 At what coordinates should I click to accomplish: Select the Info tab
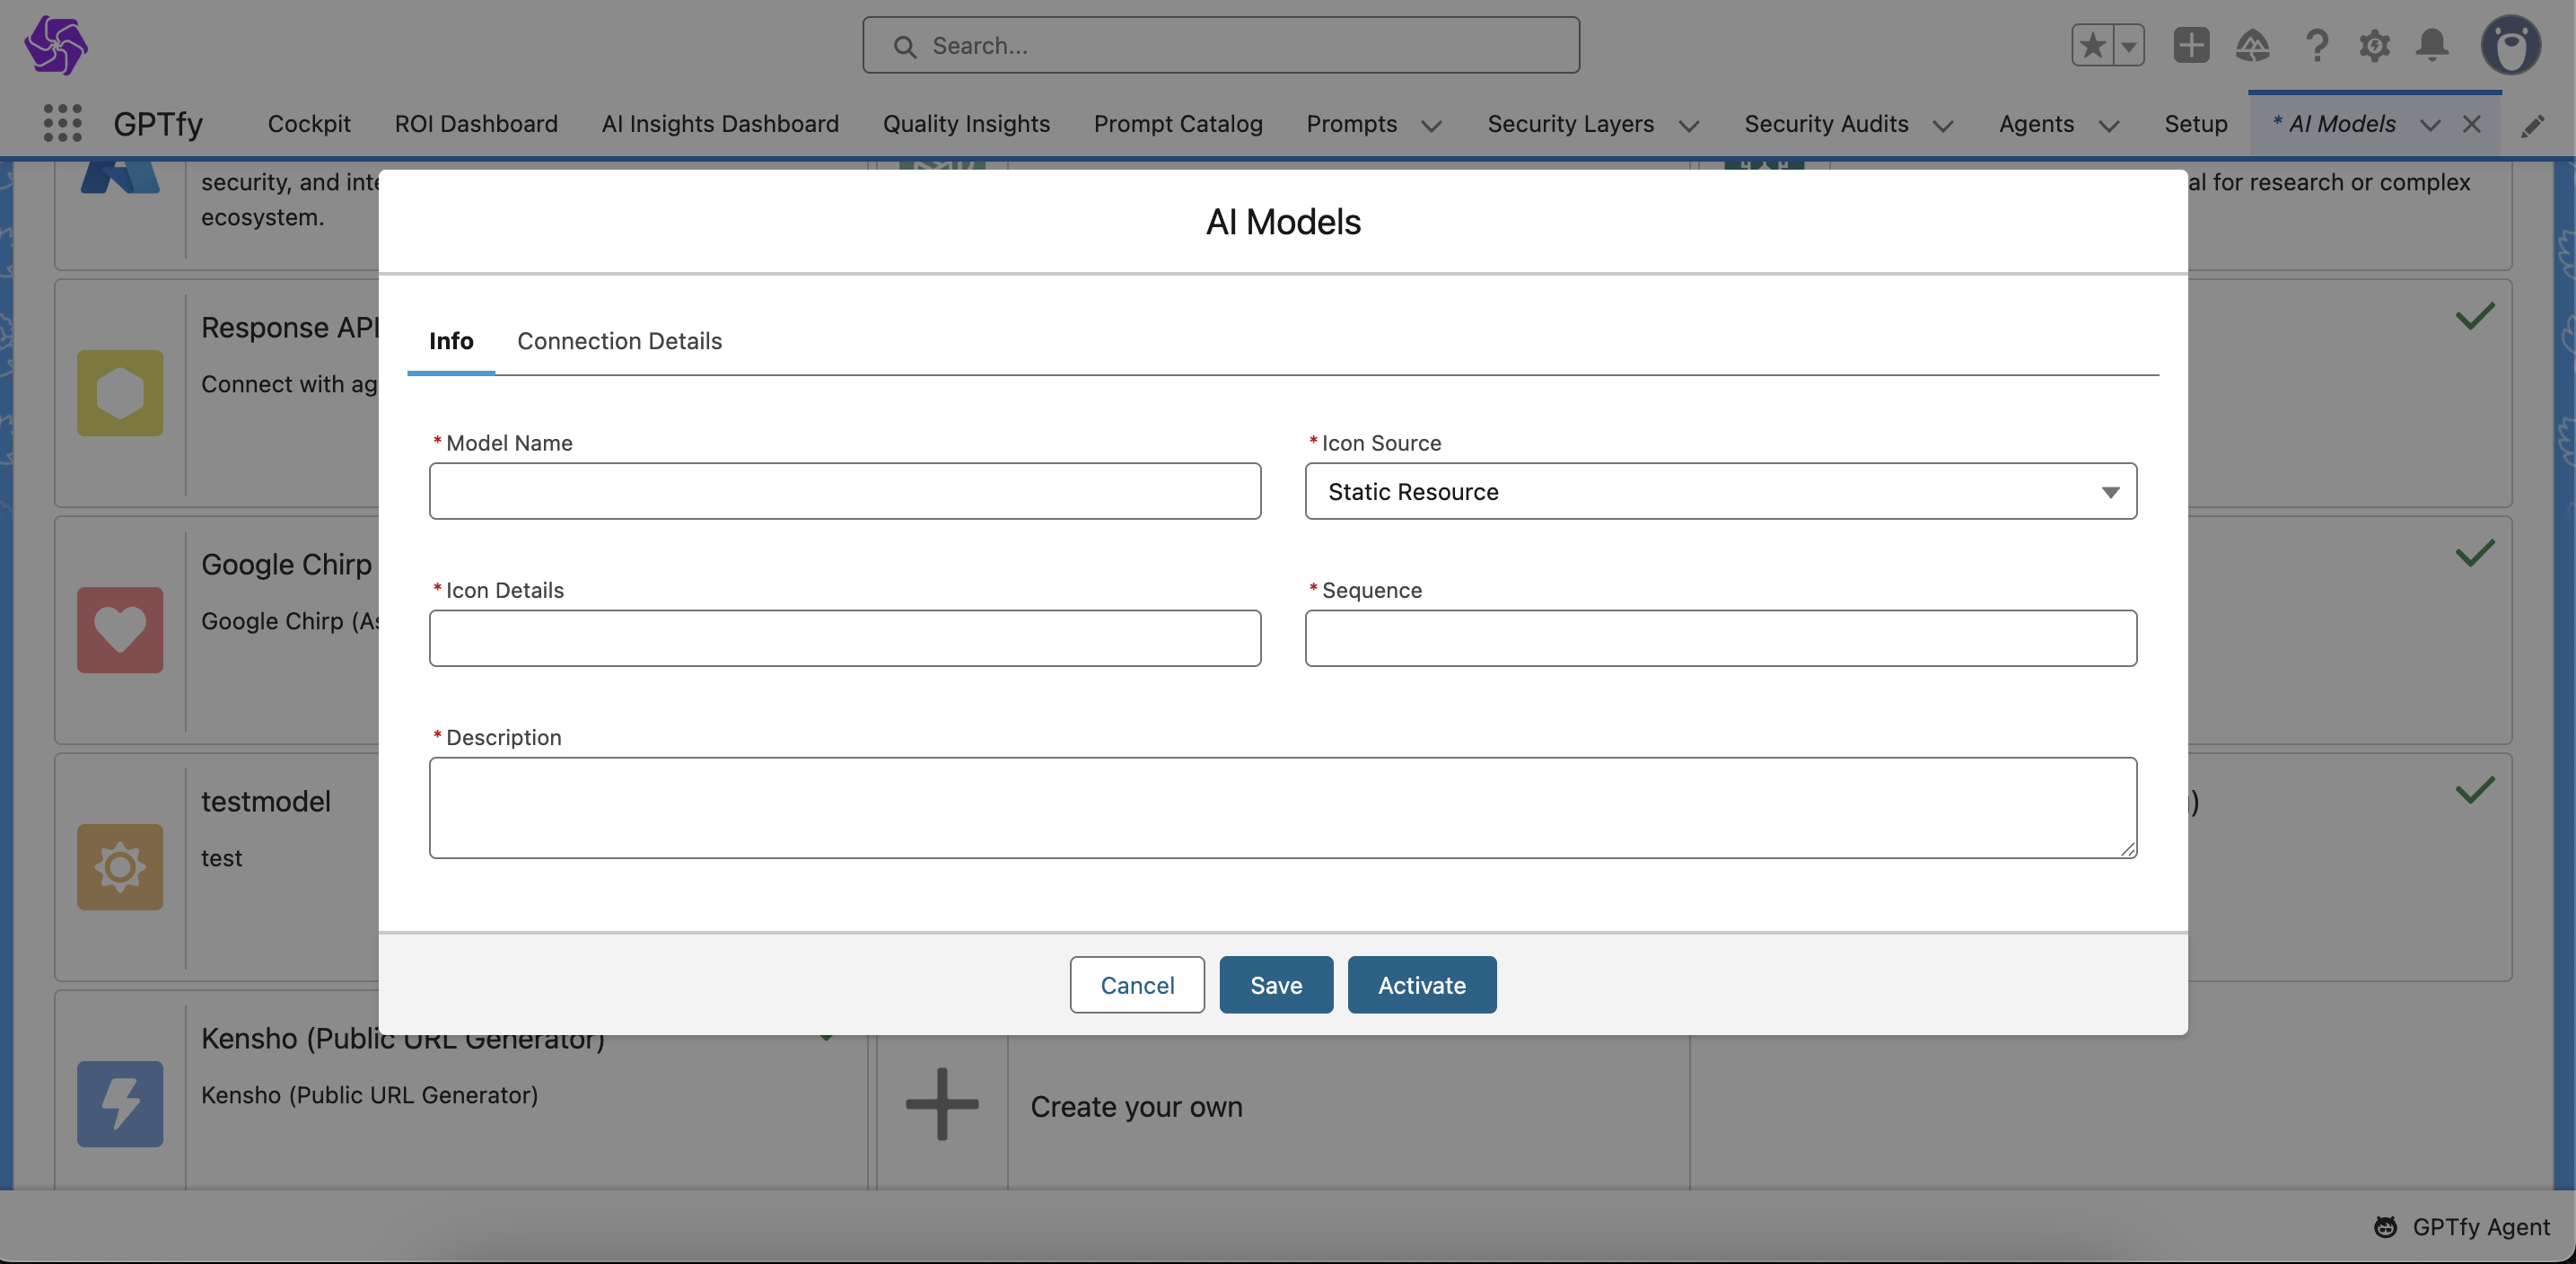[451, 341]
